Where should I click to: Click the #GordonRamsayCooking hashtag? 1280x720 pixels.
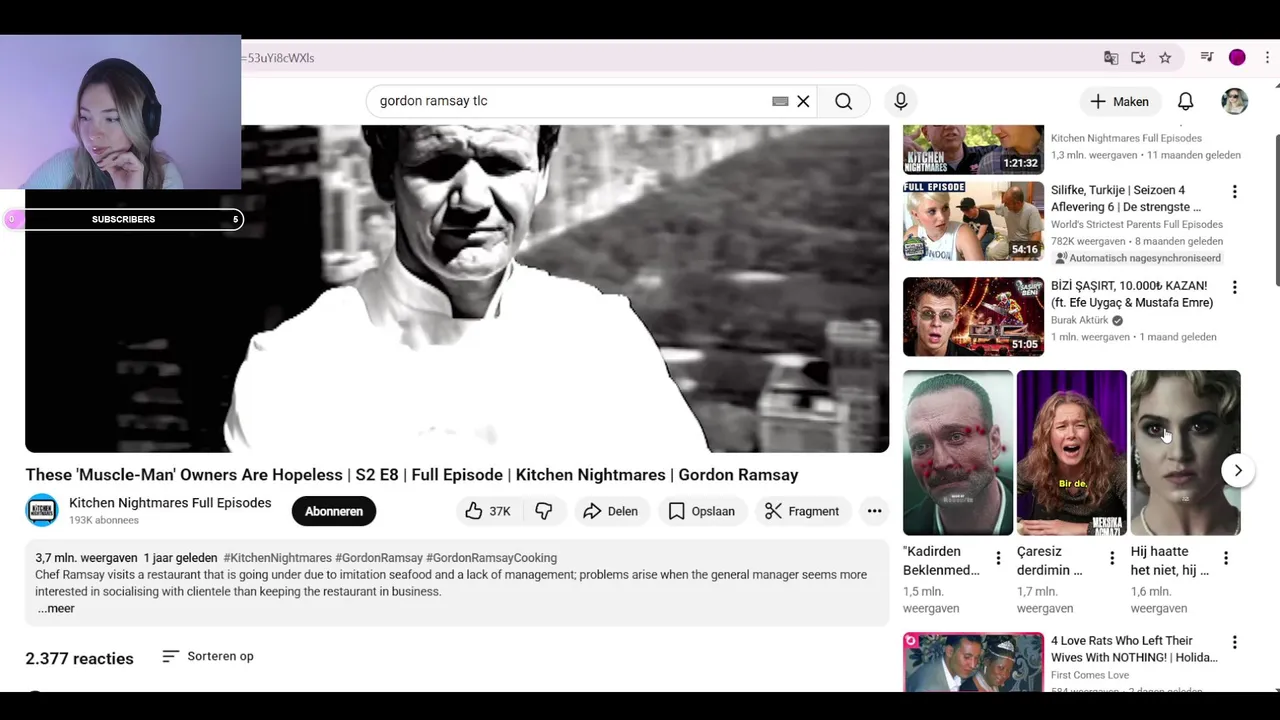(x=491, y=558)
